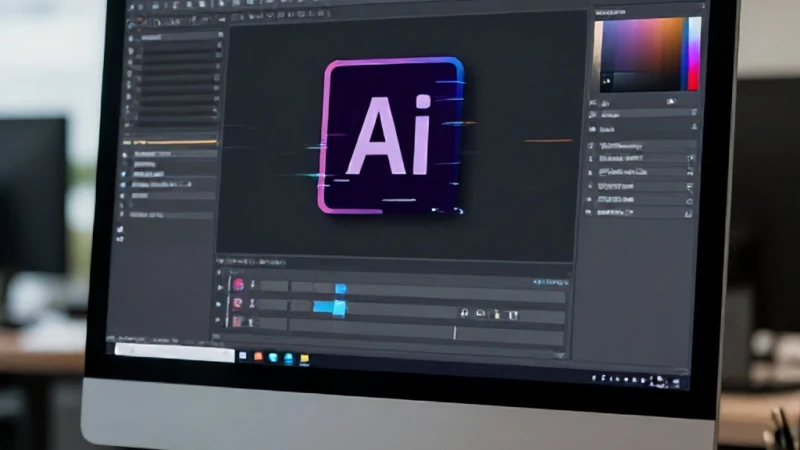The image size is (800, 450).
Task: Click the white playhead marker in the timeline
Action: click(x=455, y=333)
